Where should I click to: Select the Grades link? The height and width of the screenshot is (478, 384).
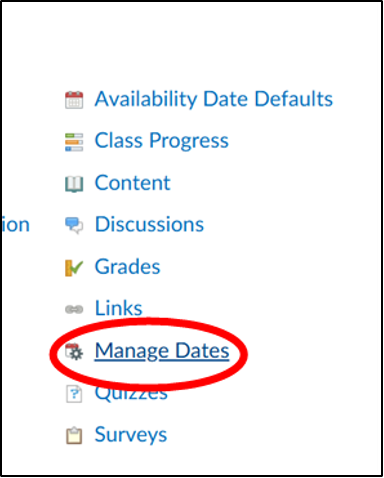[x=127, y=267]
